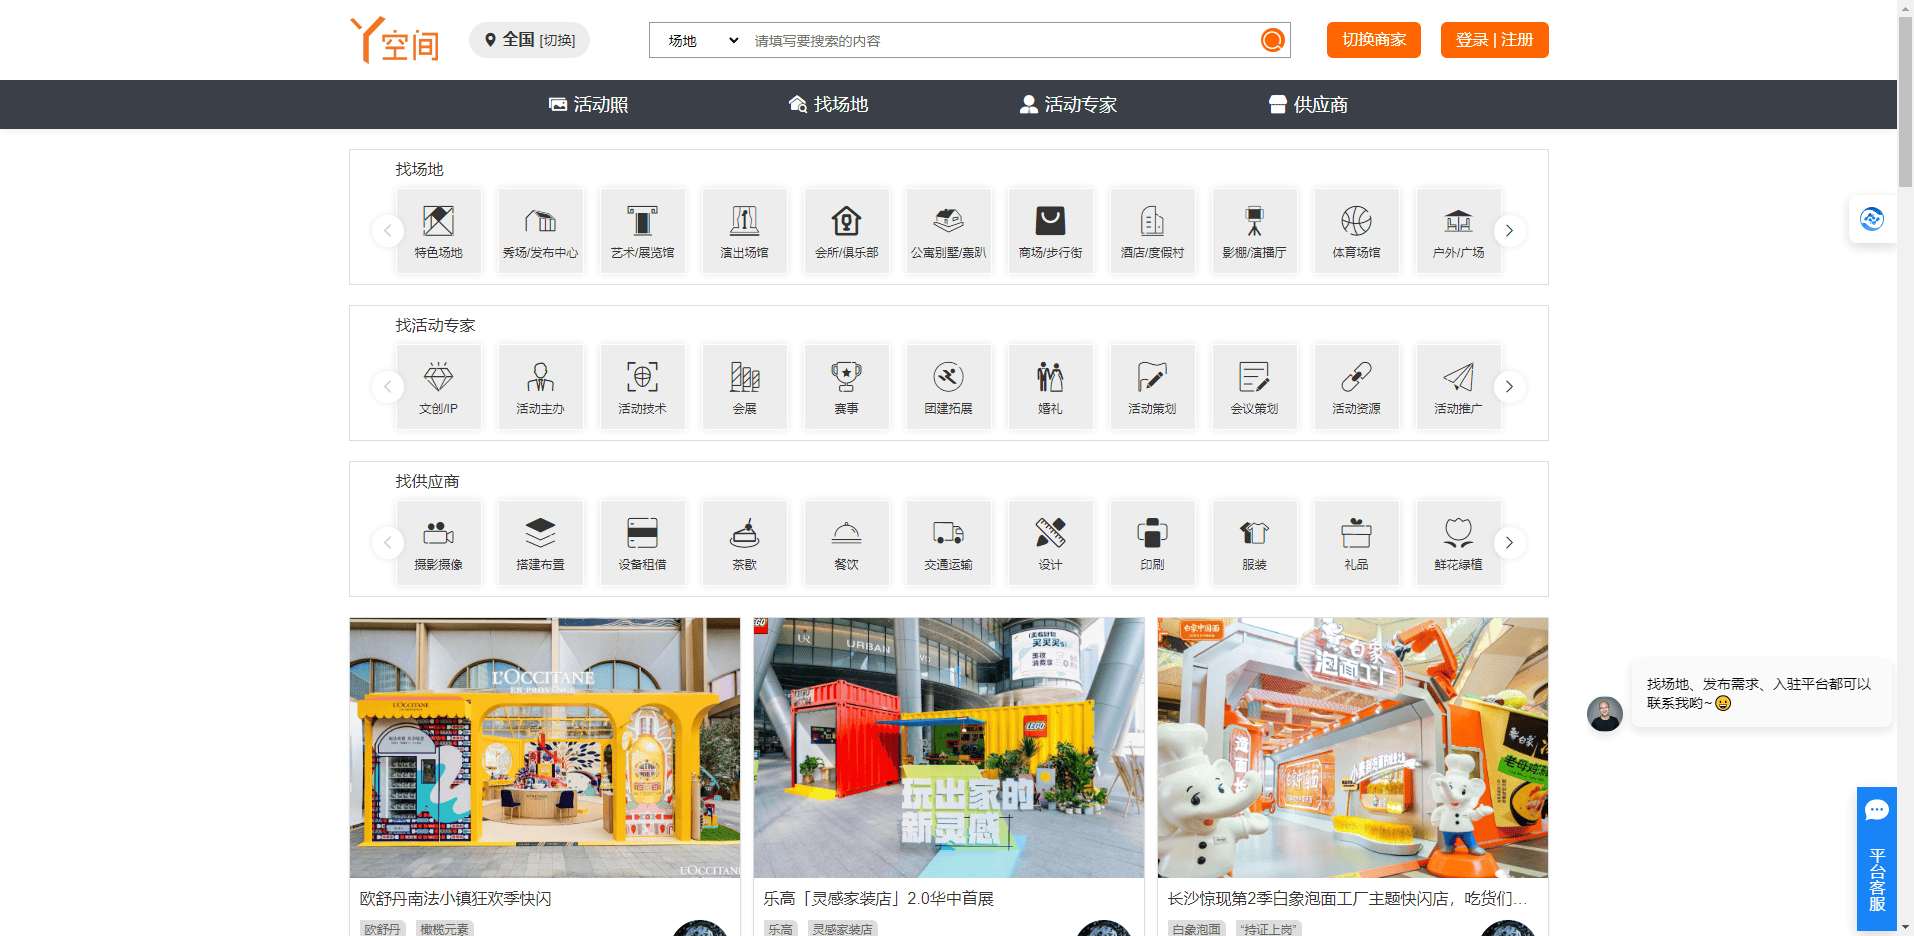Open the 平台客服 chat widget
Image resolution: width=1914 pixels, height=936 pixels.
pos(1876,859)
